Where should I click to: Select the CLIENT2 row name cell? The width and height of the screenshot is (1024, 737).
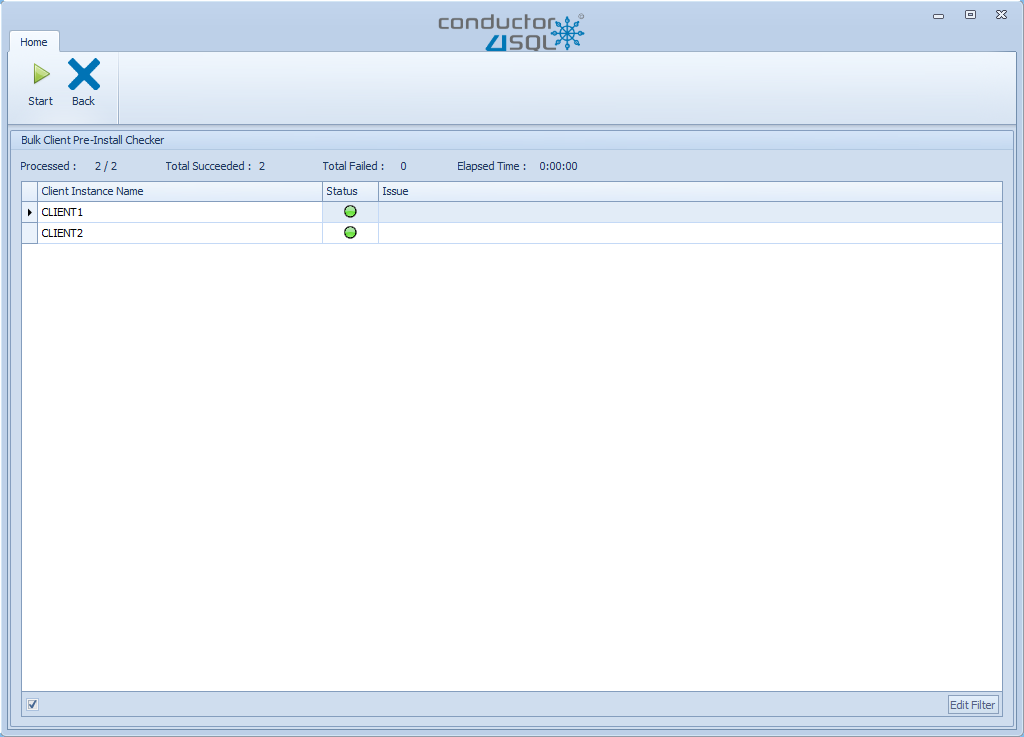pos(180,233)
